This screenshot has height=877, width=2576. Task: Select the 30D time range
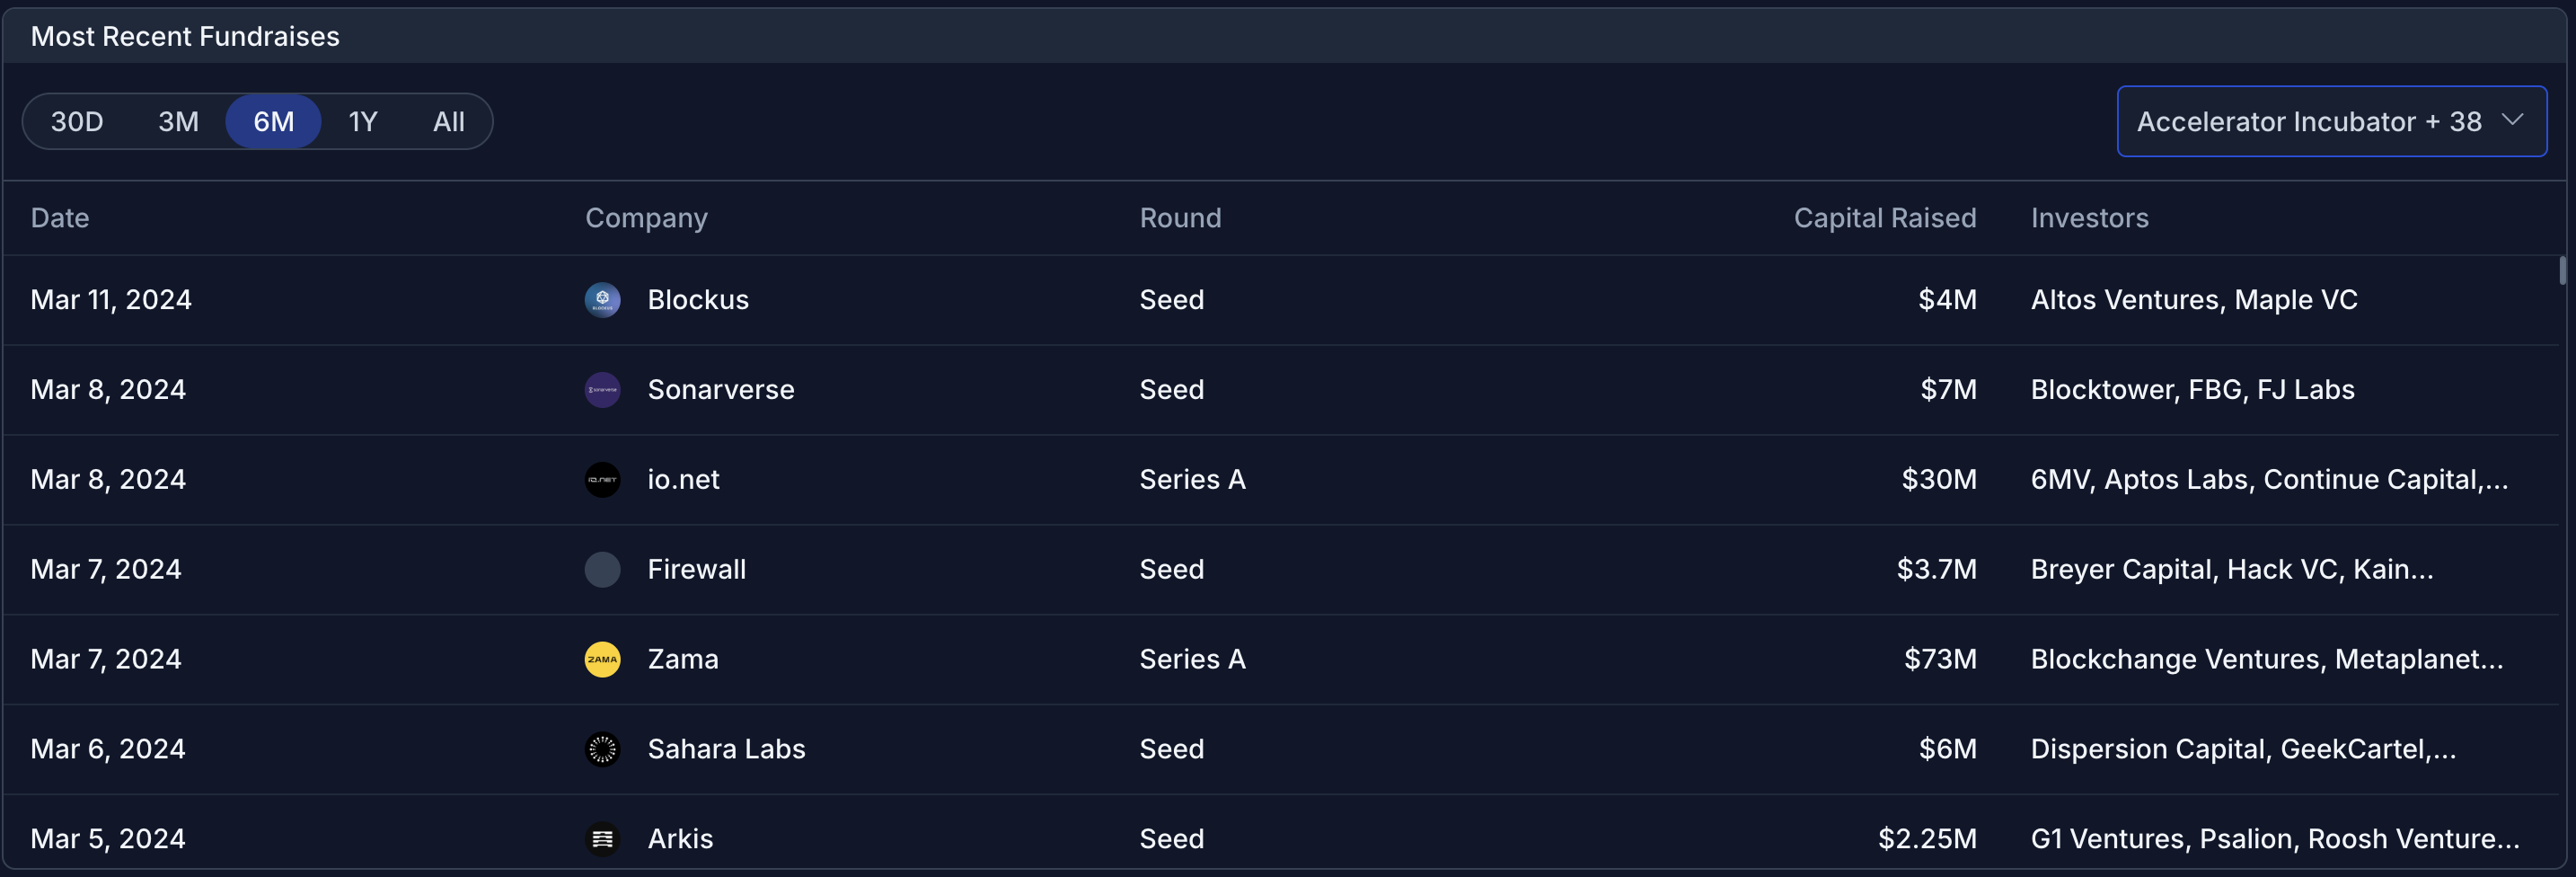[x=77, y=122]
